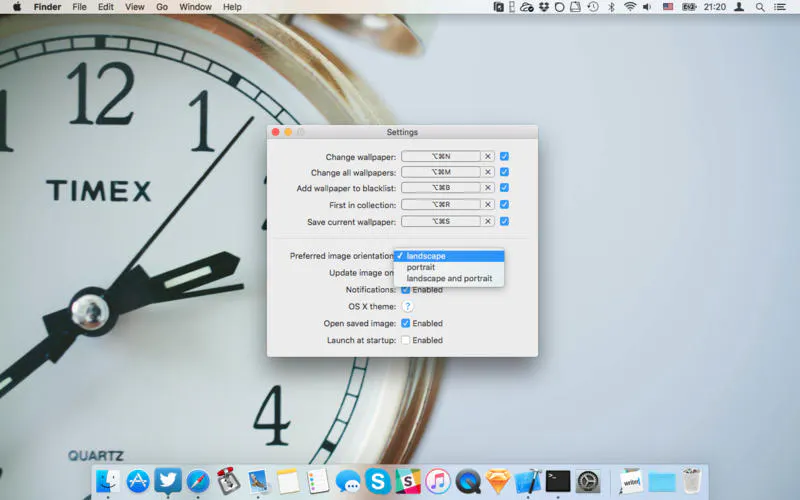Launch Slack from the Dock
Screen dimensions: 800x500
(408, 481)
